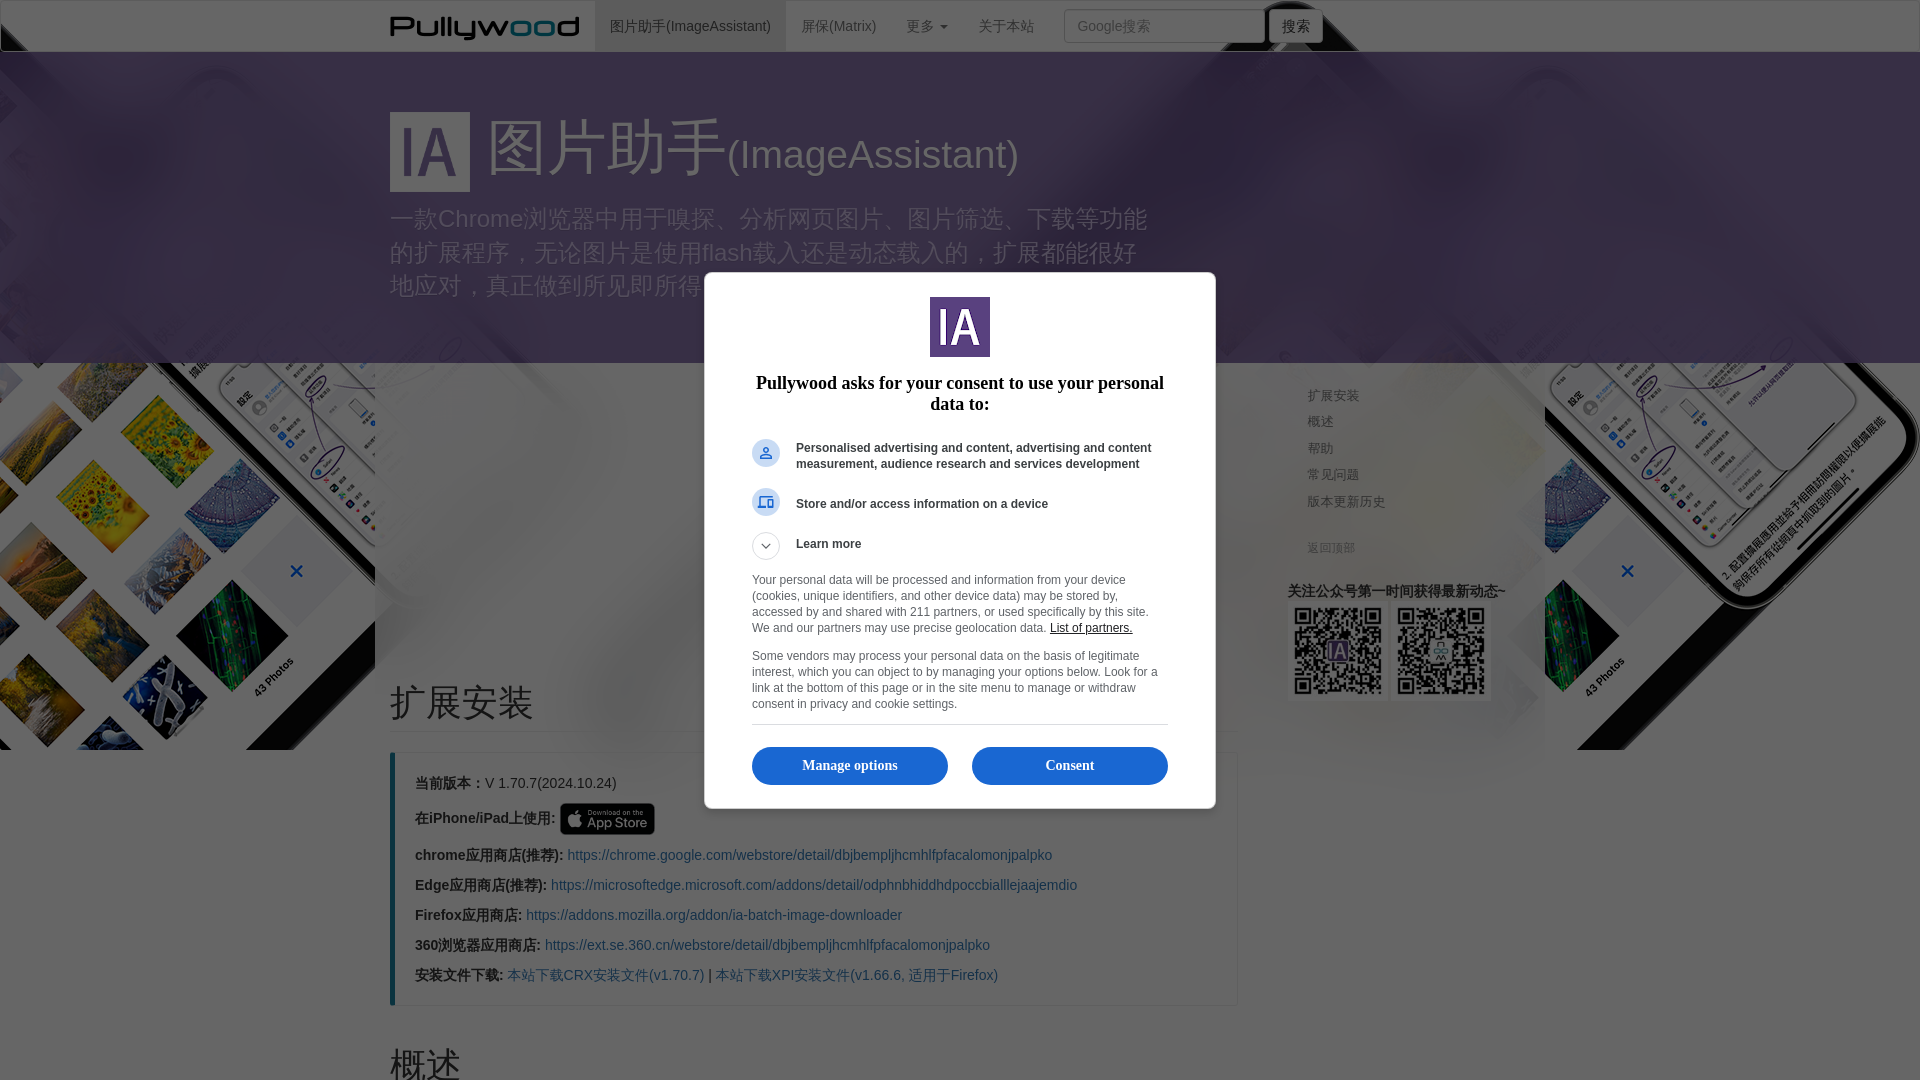Open the Firefox addons link
Image resolution: width=1920 pixels, height=1080 pixels.
click(714, 915)
